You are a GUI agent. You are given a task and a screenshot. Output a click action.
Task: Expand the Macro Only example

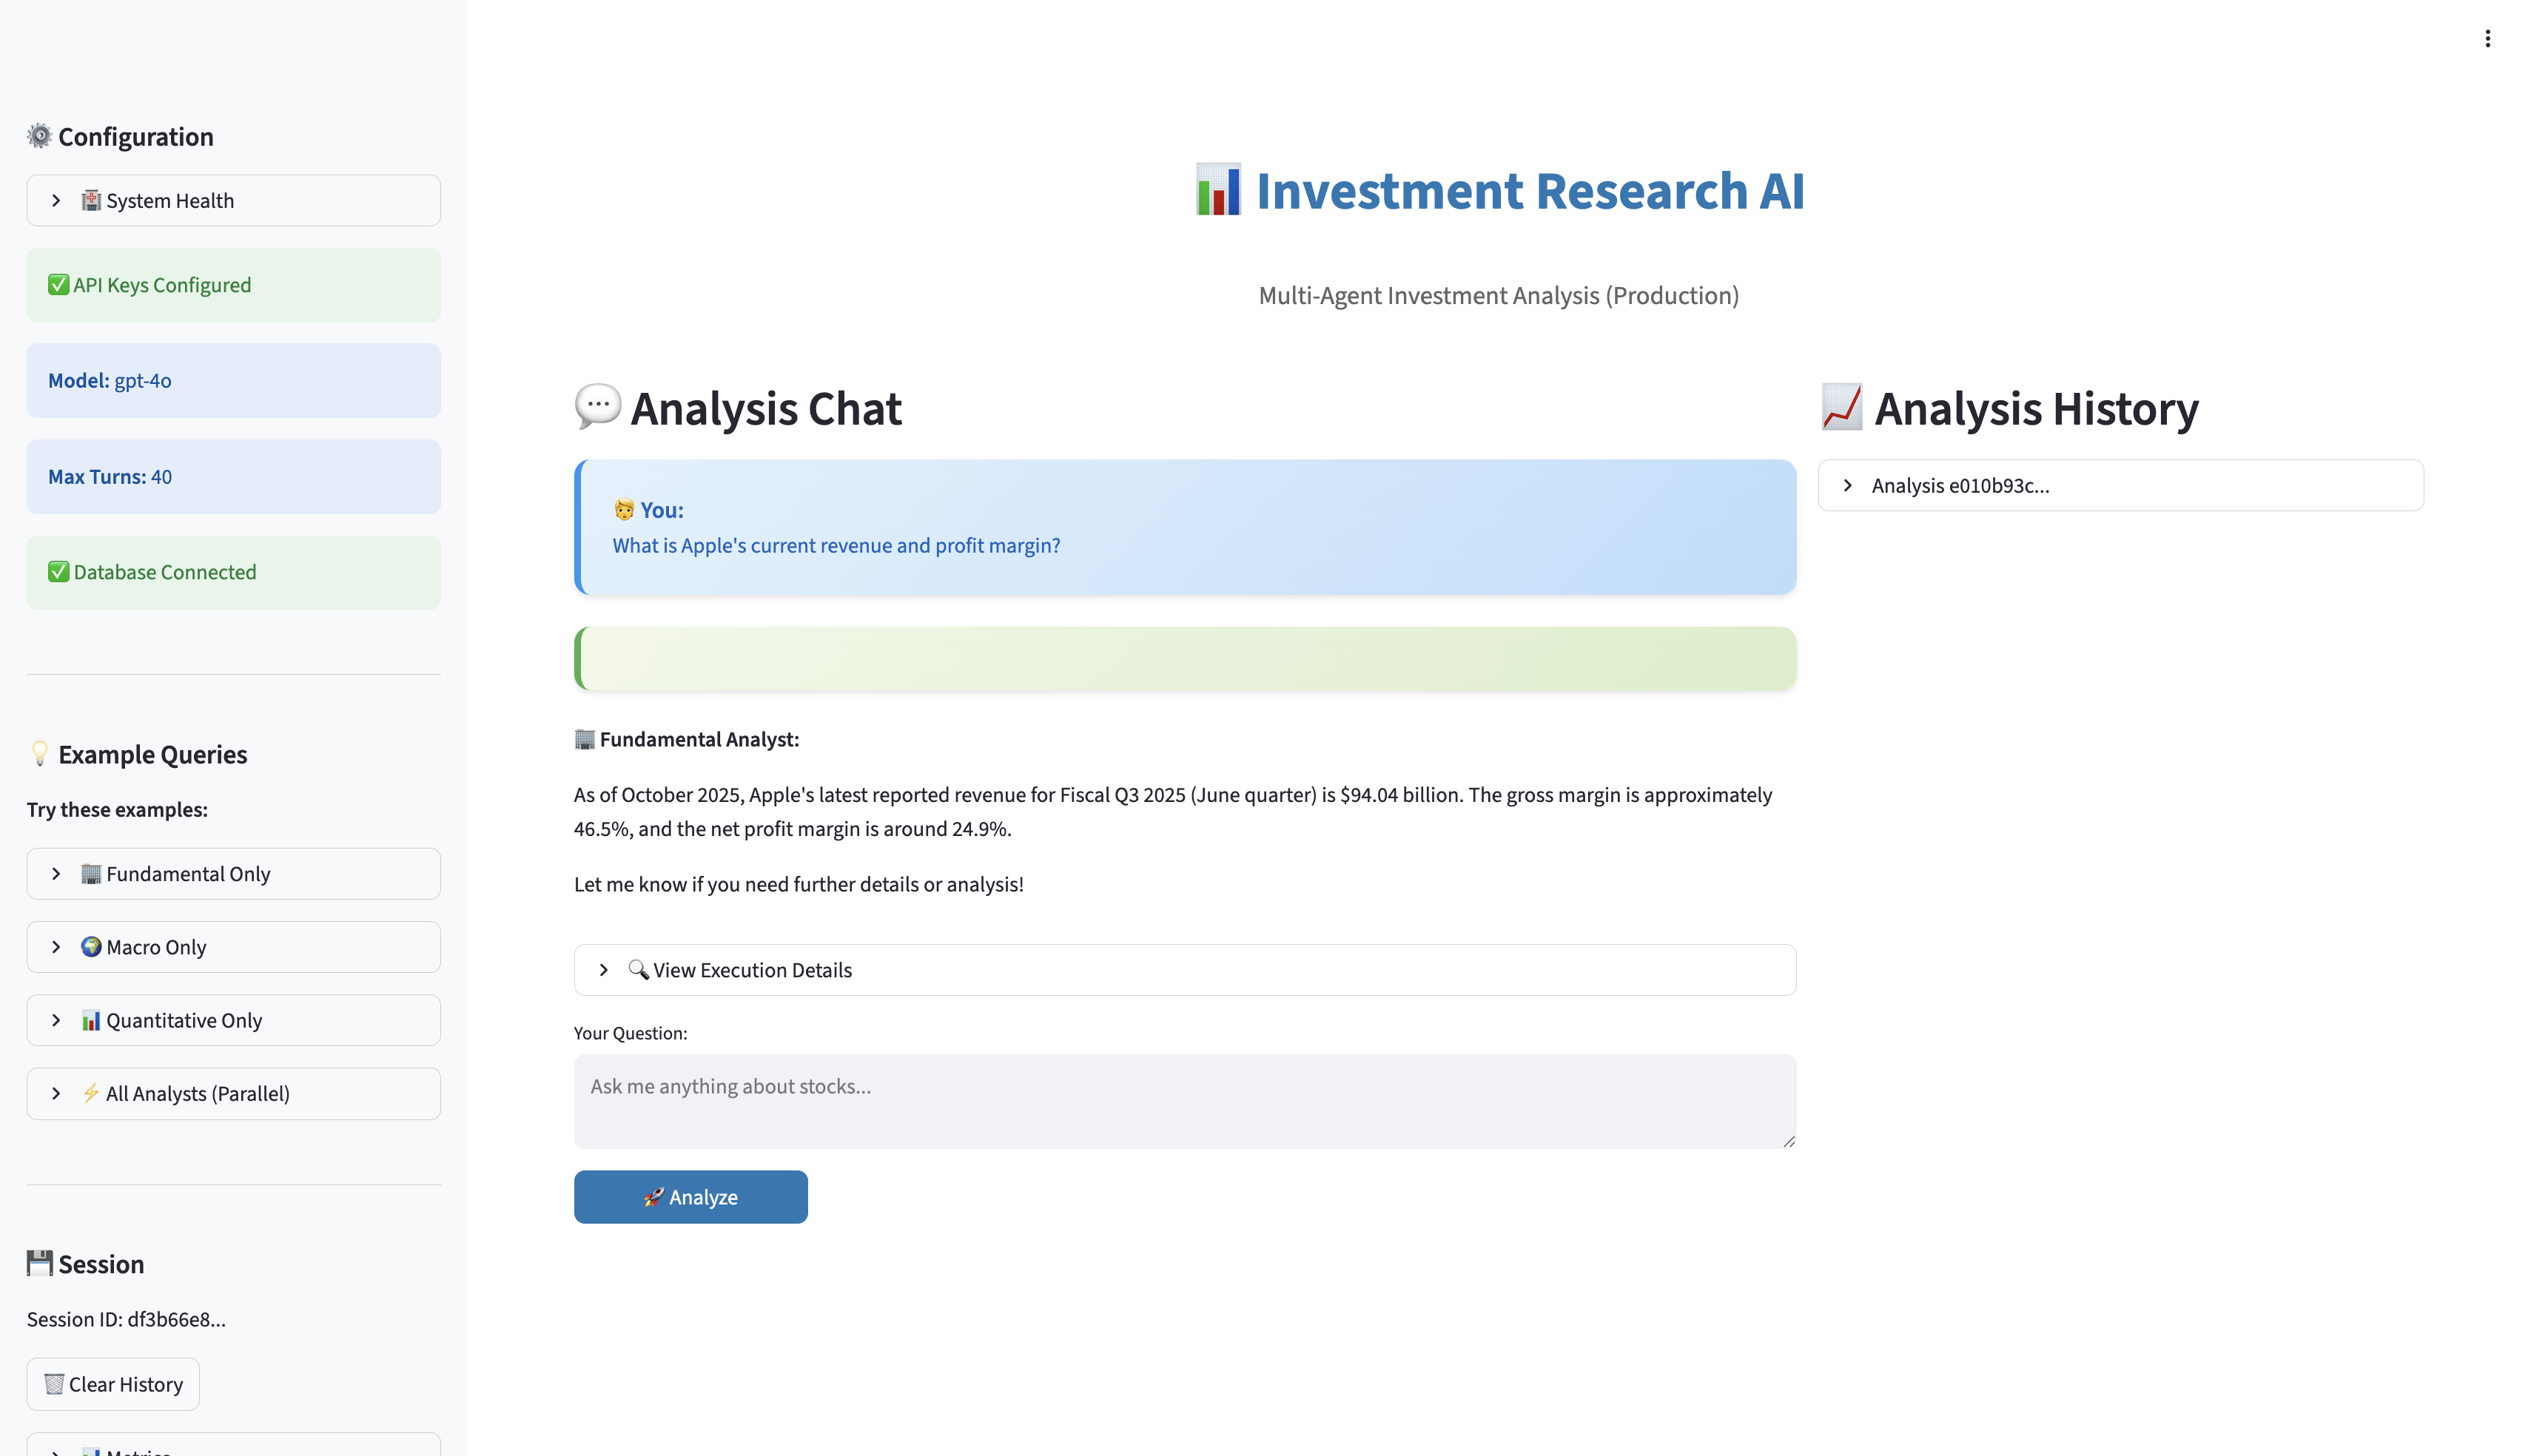tap(233, 946)
